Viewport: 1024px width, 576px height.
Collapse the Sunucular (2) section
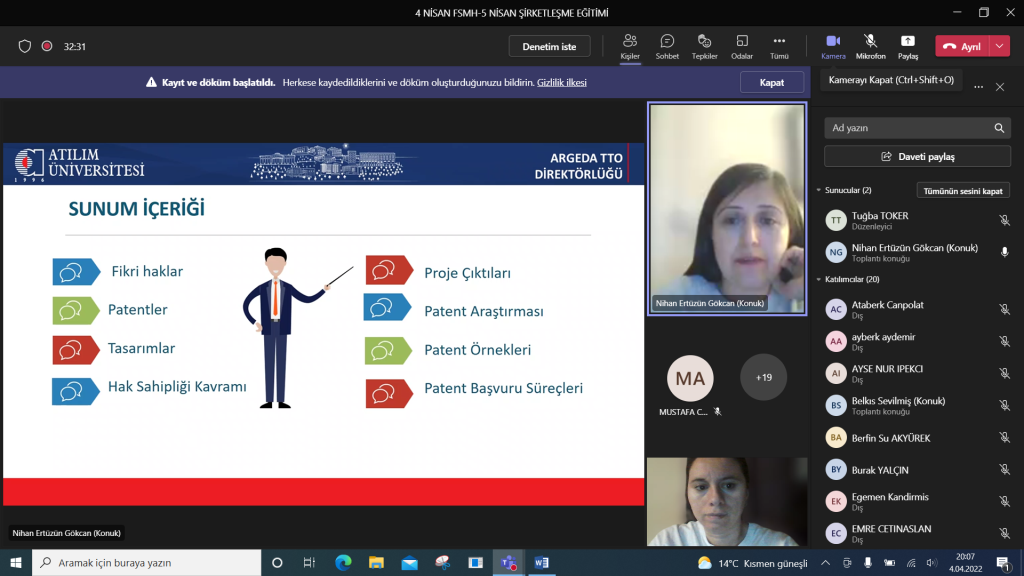[819, 190]
